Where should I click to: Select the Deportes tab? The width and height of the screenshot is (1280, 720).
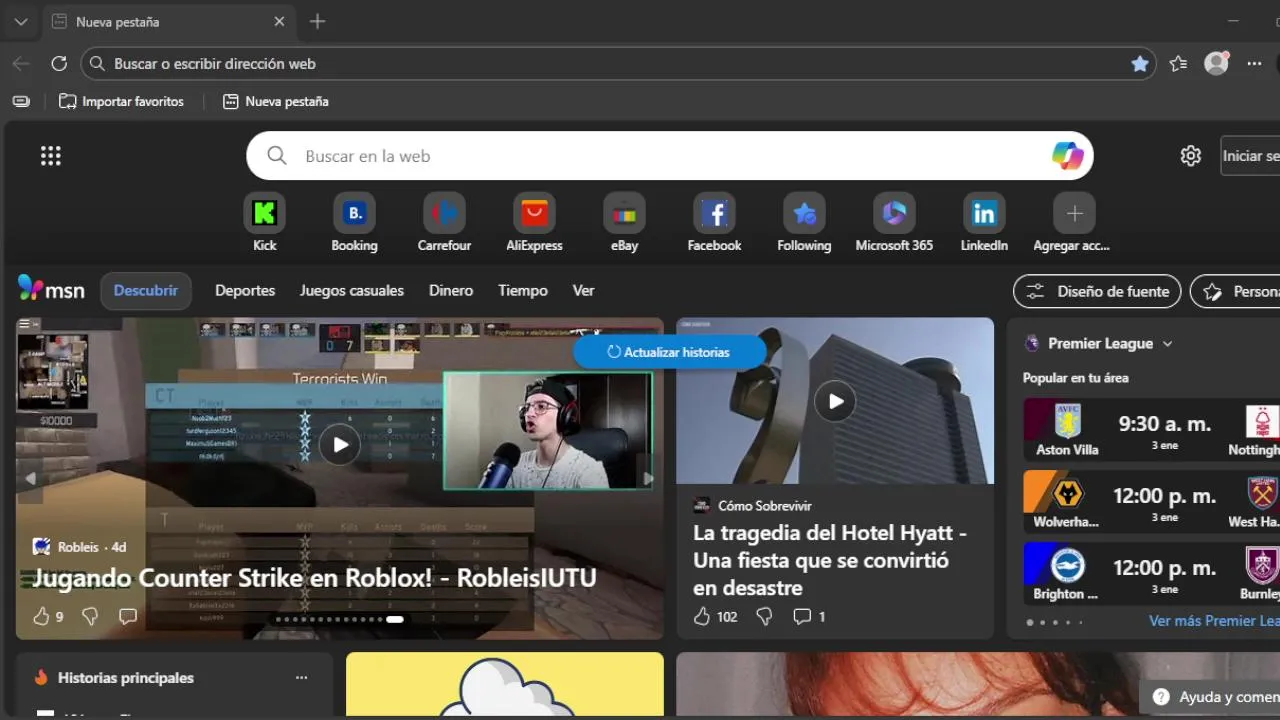pyautogui.click(x=245, y=290)
